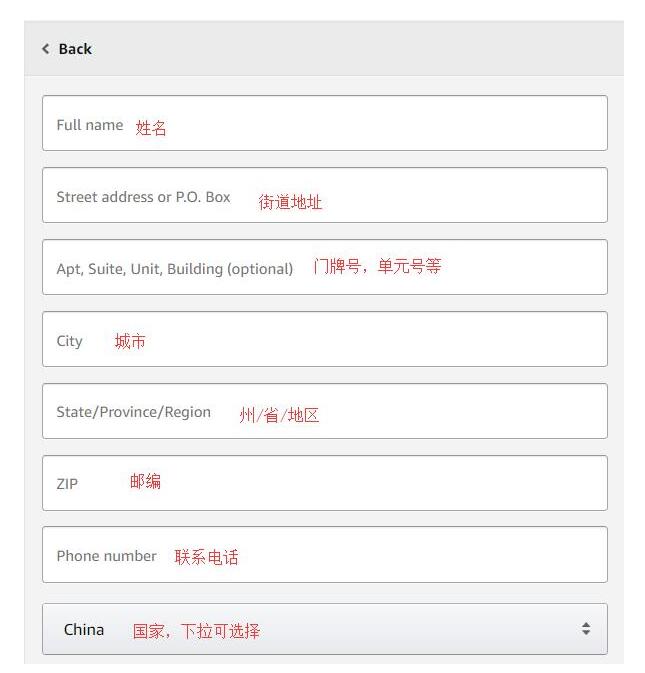Click the red 城市 annotation text
Viewport: 645px width, 673px height.
(x=130, y=342)
